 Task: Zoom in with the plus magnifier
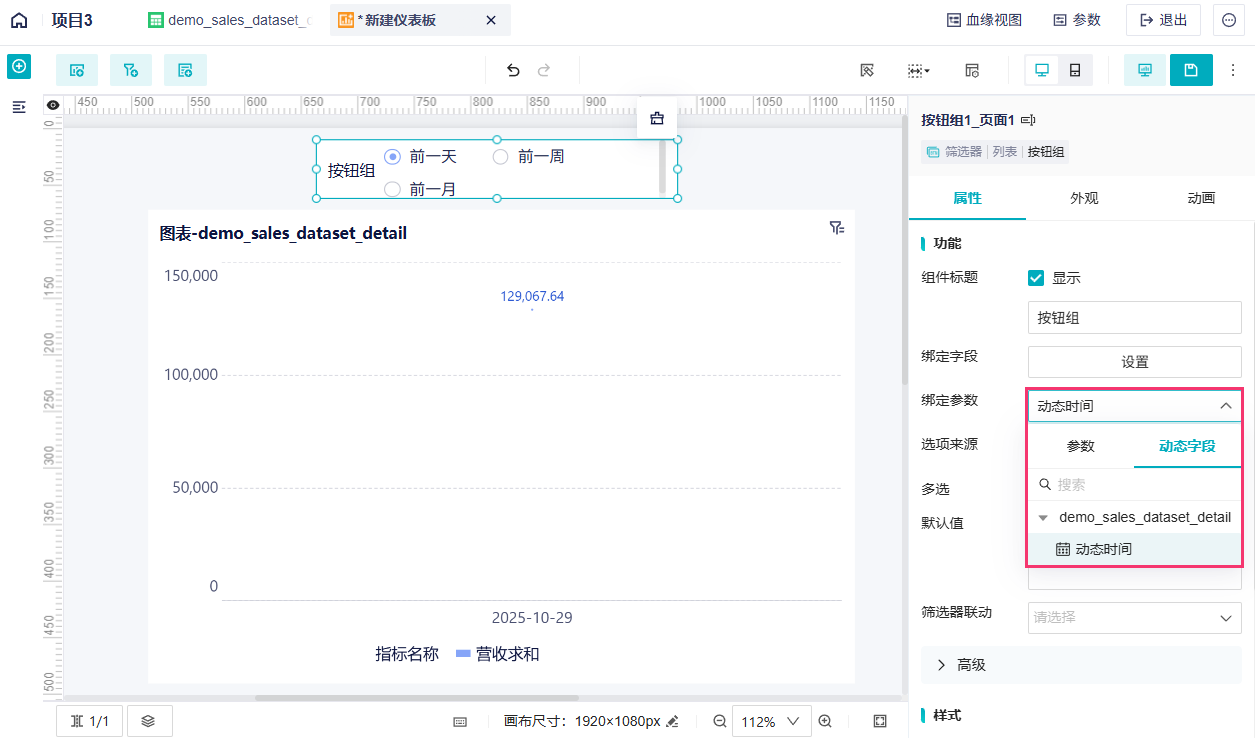pos(825,721)
